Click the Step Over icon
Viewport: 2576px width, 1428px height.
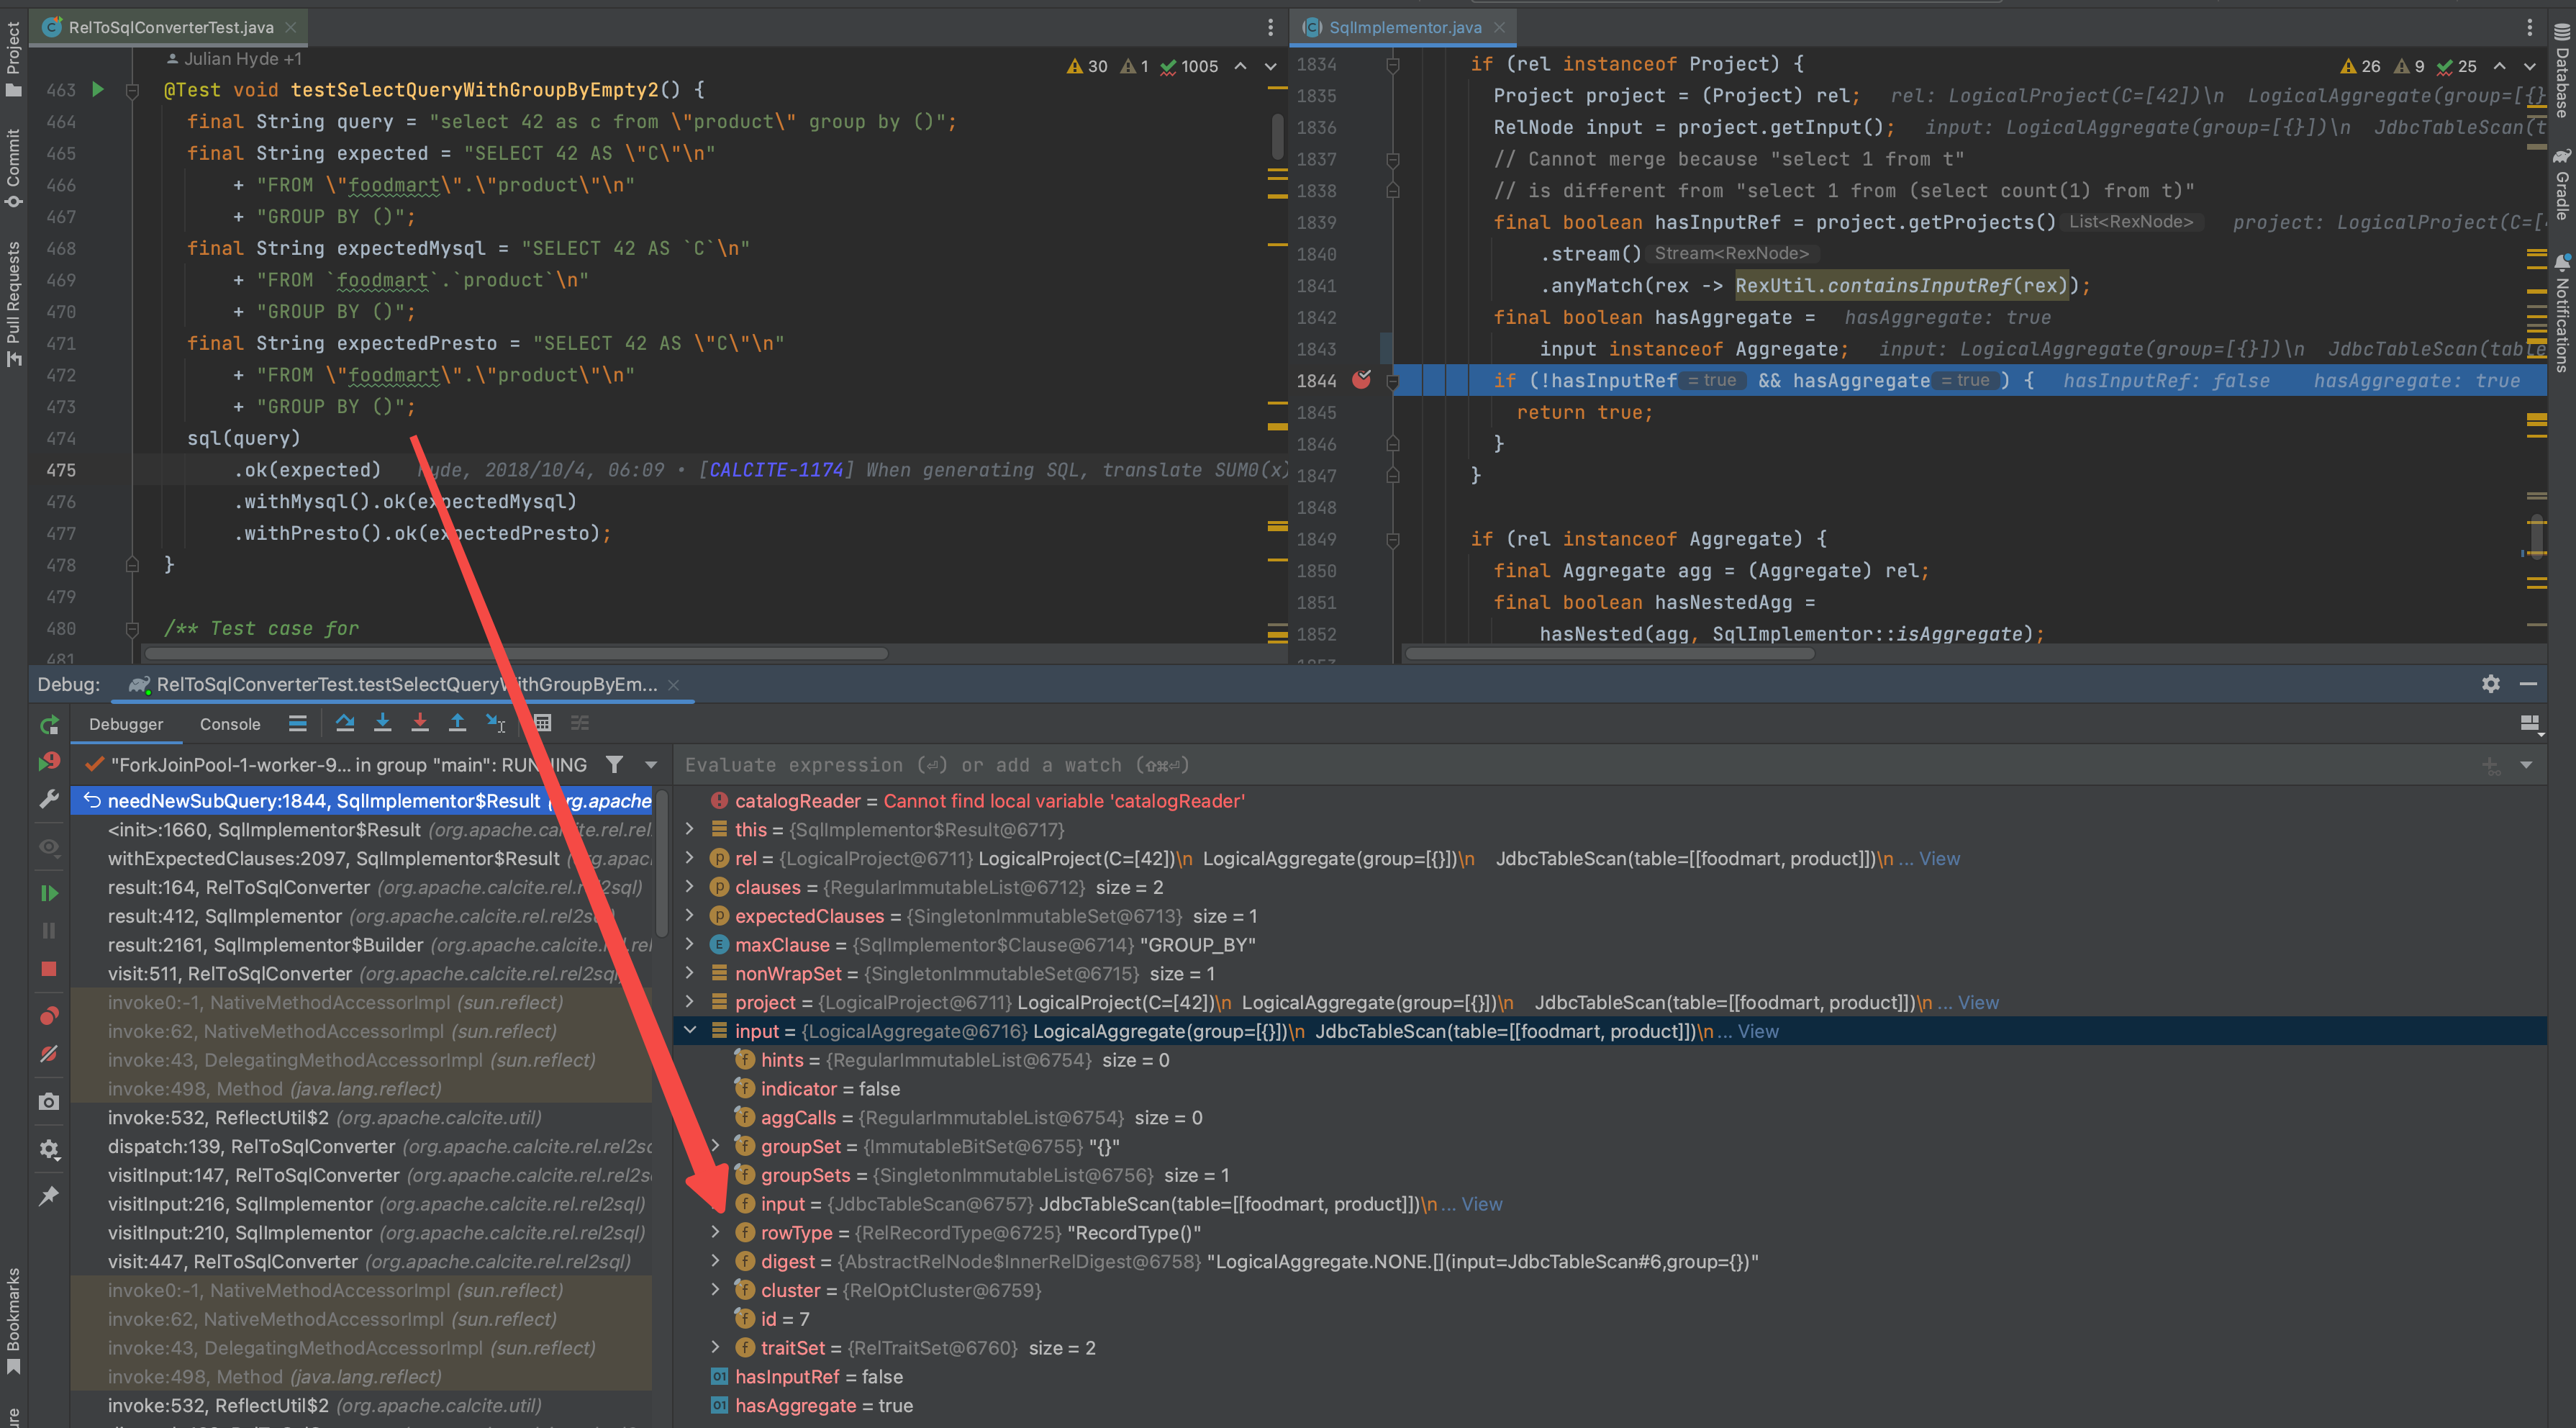pos(345,723)
